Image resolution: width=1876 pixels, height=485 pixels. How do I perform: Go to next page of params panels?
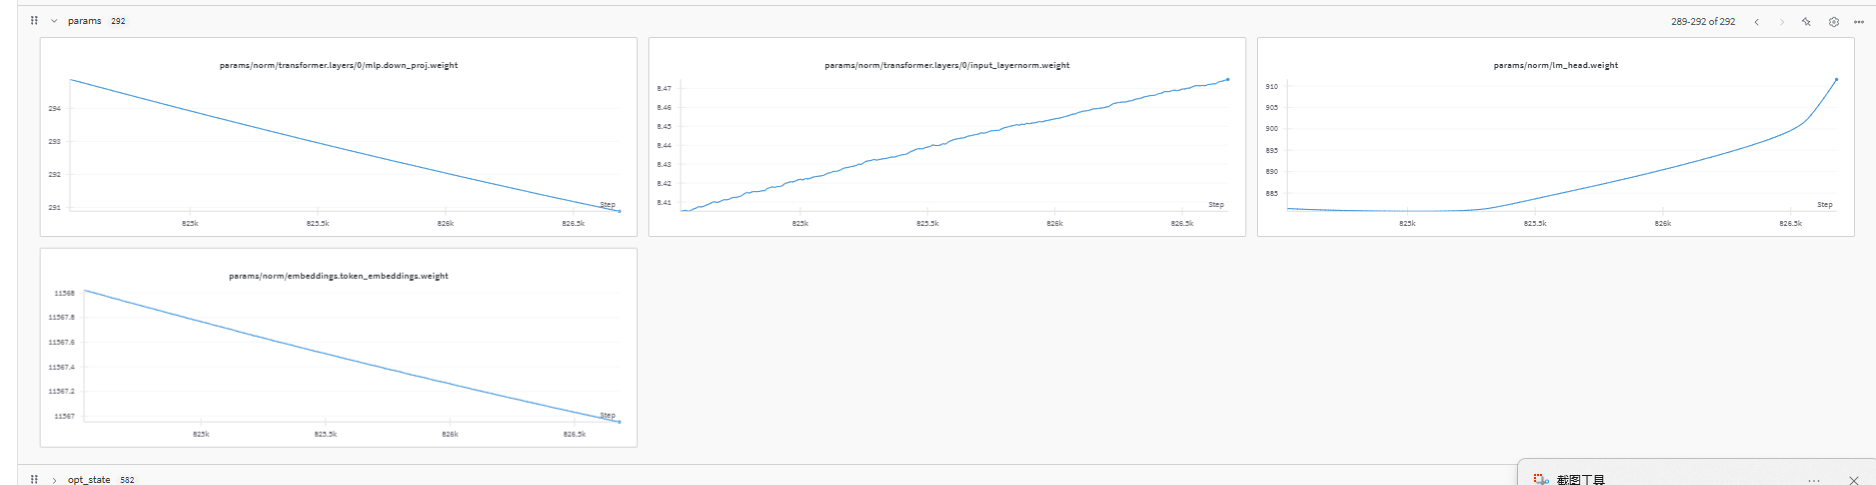click(x=1781, y=22)
